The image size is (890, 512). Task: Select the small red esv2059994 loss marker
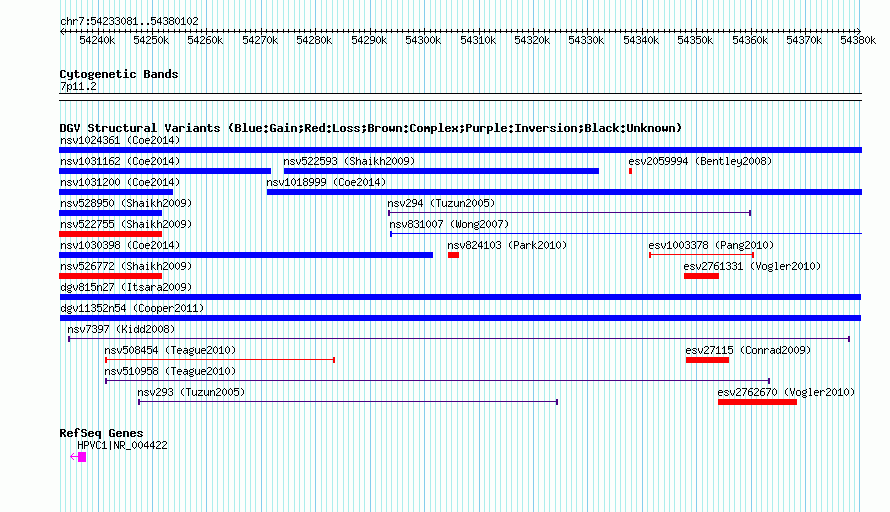(630, 171)
